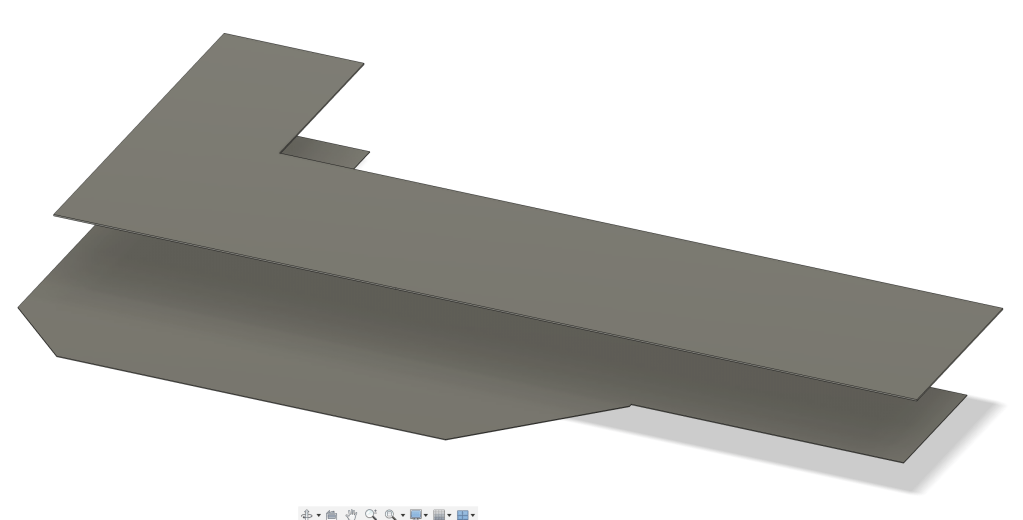
Task: Open the Grid and Snaps dropdown arrow
Action: click(449, 515)
